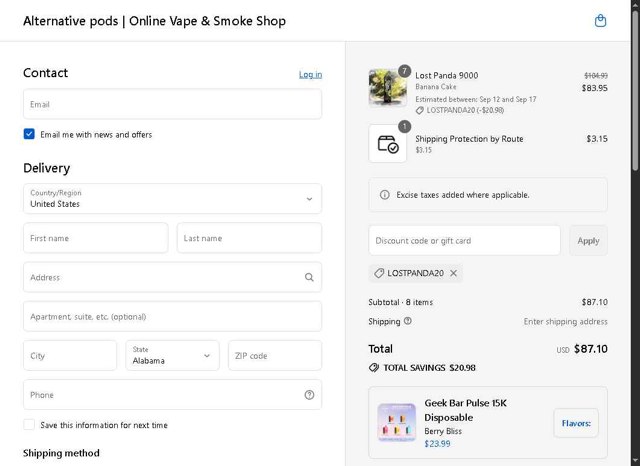Focus the Phone input field
This screenshot has height=466, width=640.
[172, 395]
